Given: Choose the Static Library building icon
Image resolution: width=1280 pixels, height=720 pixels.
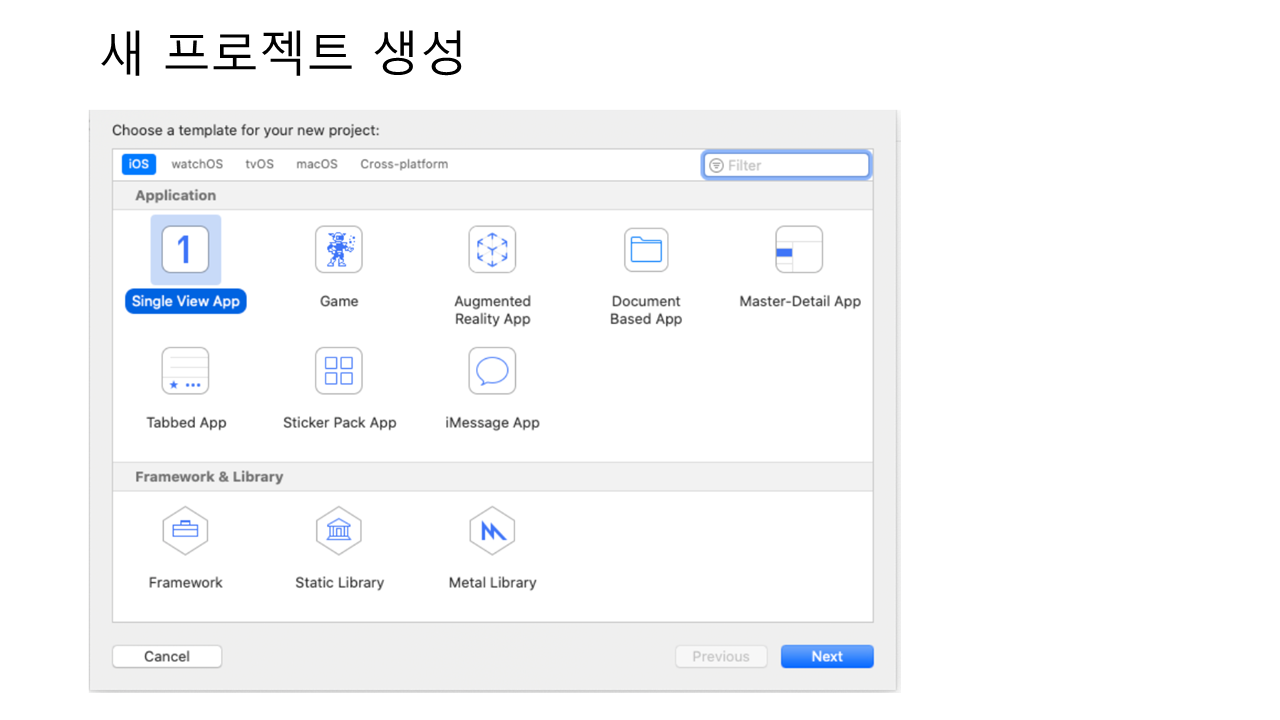Looking at the screenshot, I should 339,531.
